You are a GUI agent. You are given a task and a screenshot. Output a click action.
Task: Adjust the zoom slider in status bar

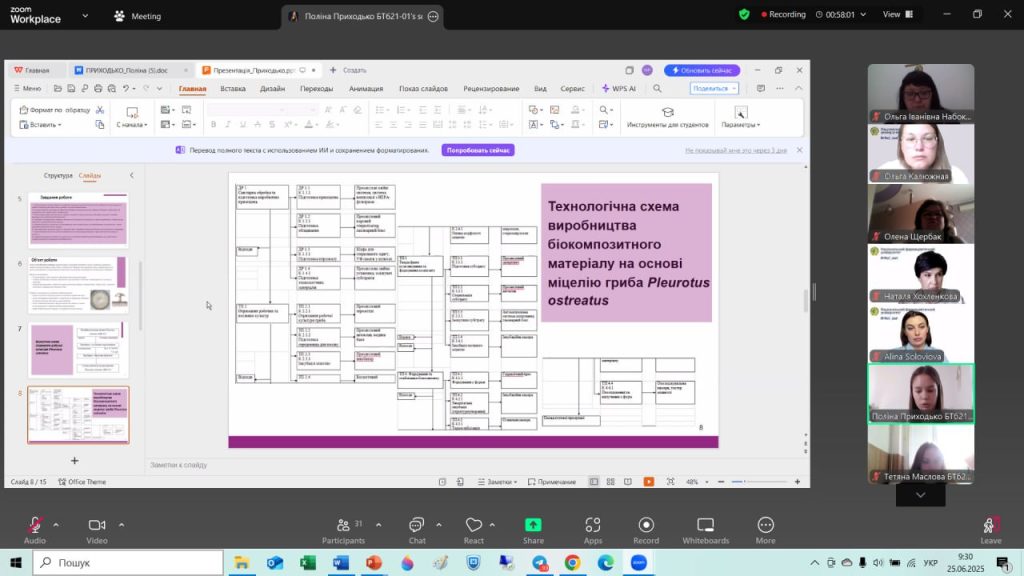pyautogui.click(x=759, y=482)
